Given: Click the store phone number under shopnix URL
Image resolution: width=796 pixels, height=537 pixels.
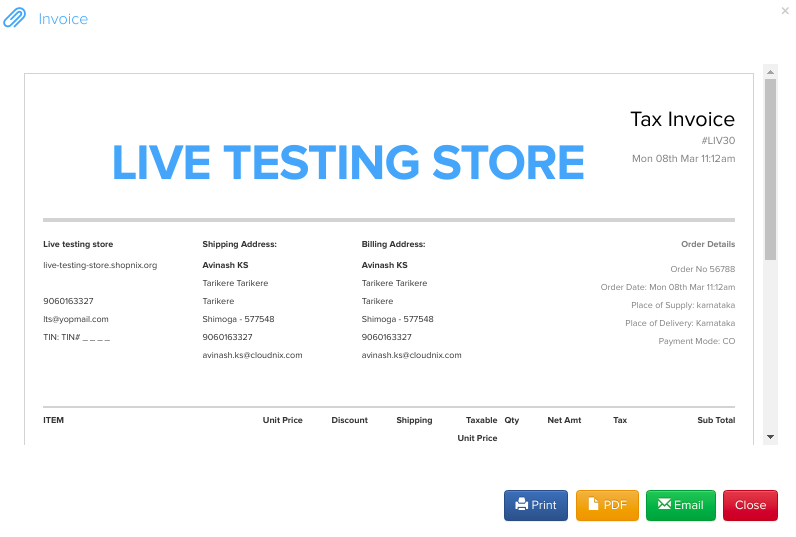Looking at the screenshot, I should tap(68, 301).
